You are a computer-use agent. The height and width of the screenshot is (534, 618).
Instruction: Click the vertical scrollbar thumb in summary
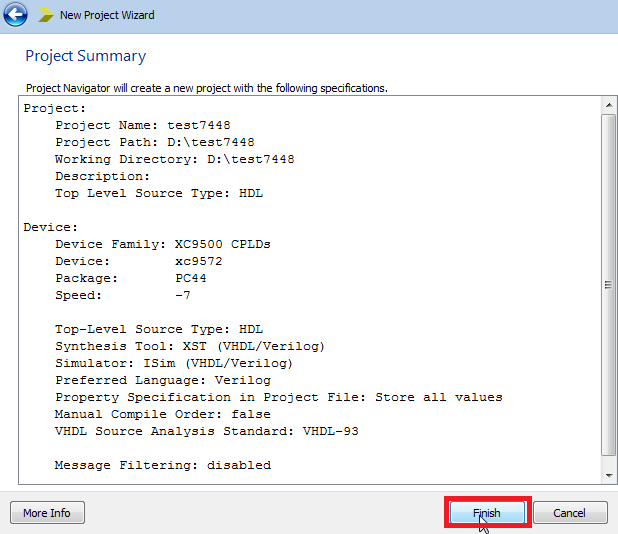click(x=609, y=285)
